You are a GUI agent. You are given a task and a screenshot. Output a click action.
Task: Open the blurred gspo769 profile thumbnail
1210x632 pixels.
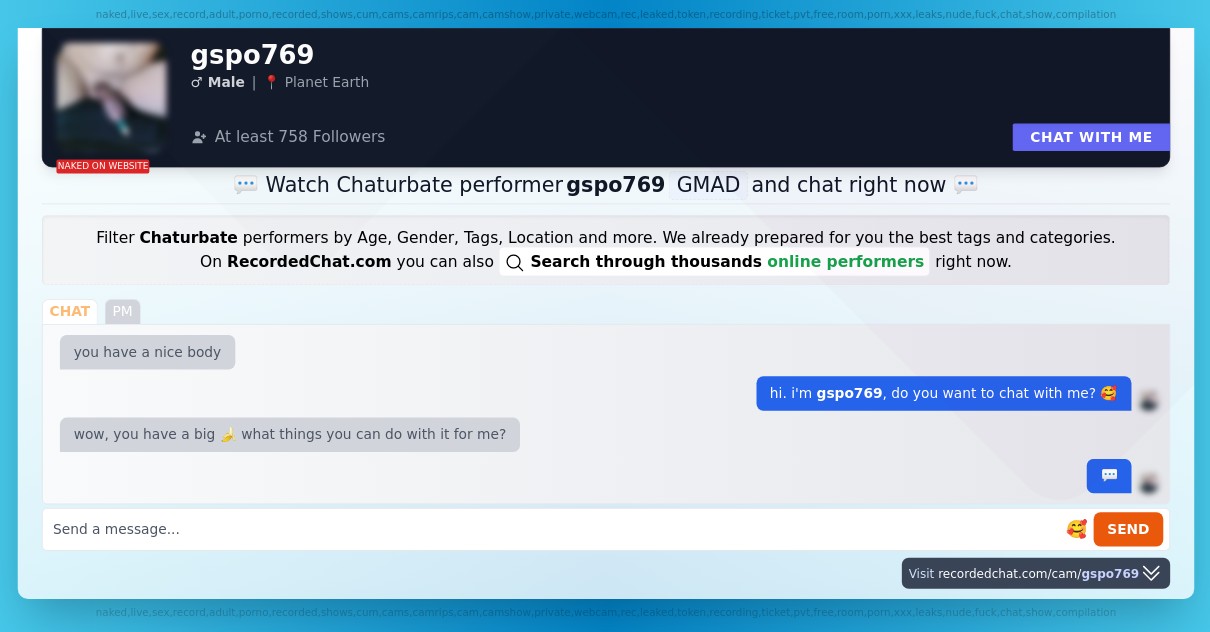(111, 97)
